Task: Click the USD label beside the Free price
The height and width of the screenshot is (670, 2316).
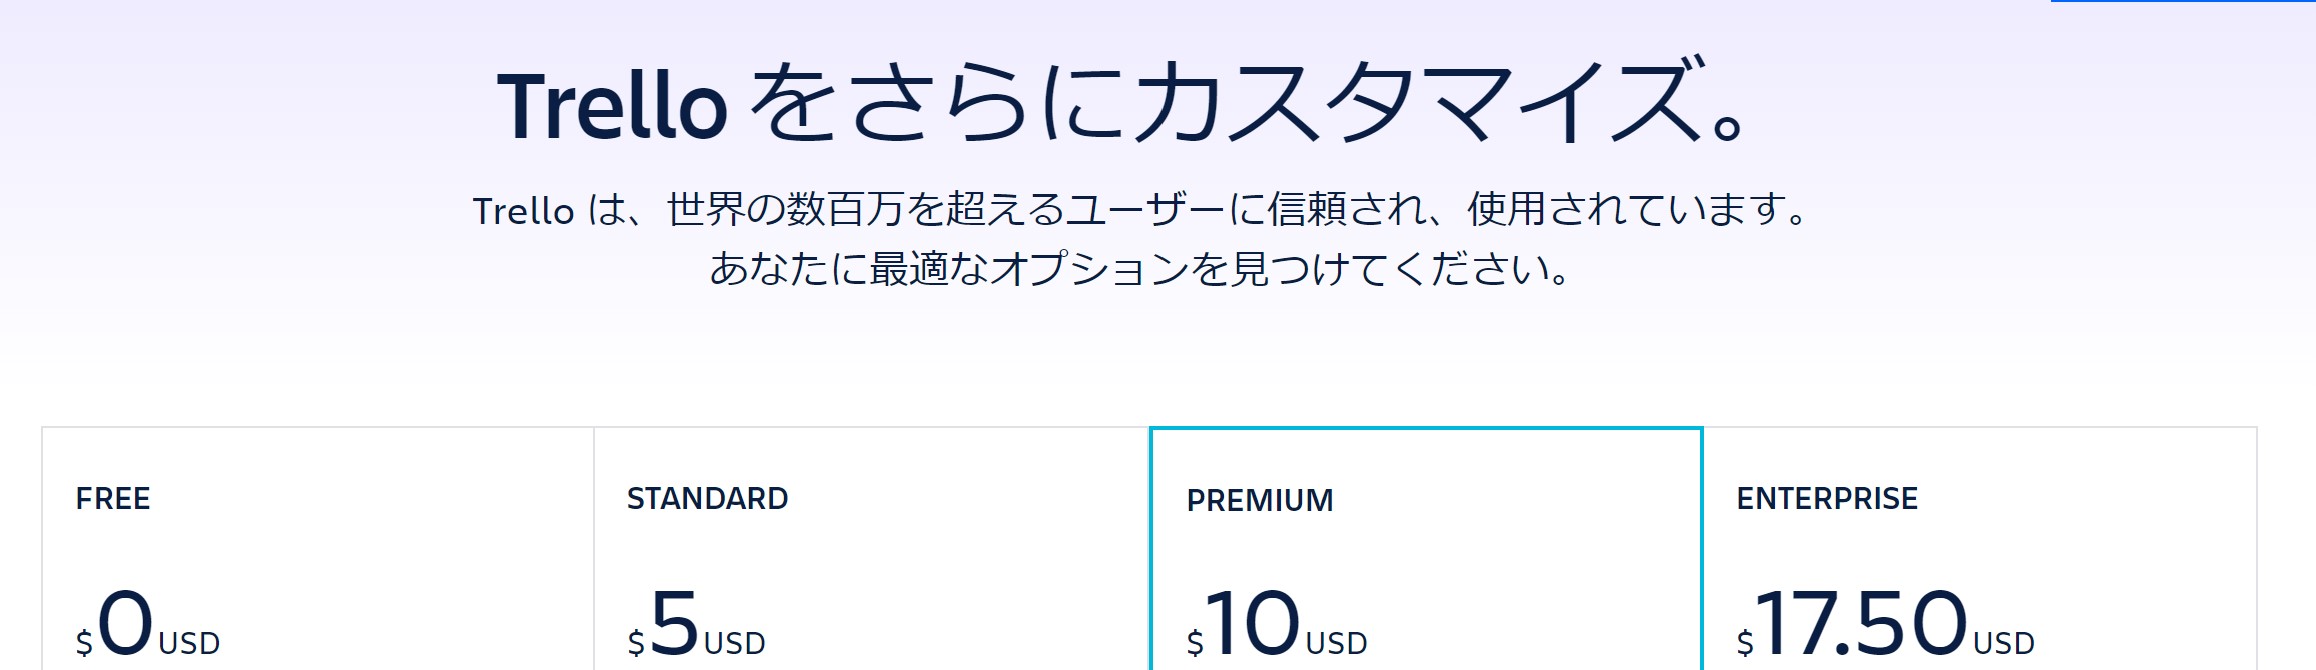Action: (x=189, y=643)
